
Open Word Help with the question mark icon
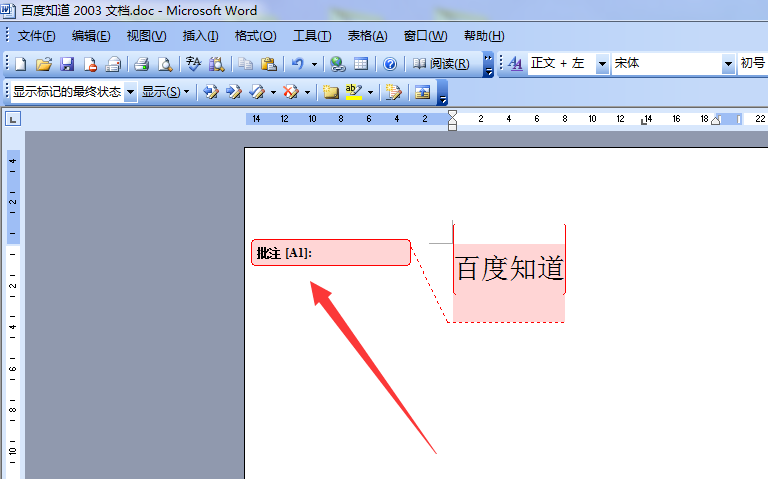pyautogui.click(x=390, y=64)
